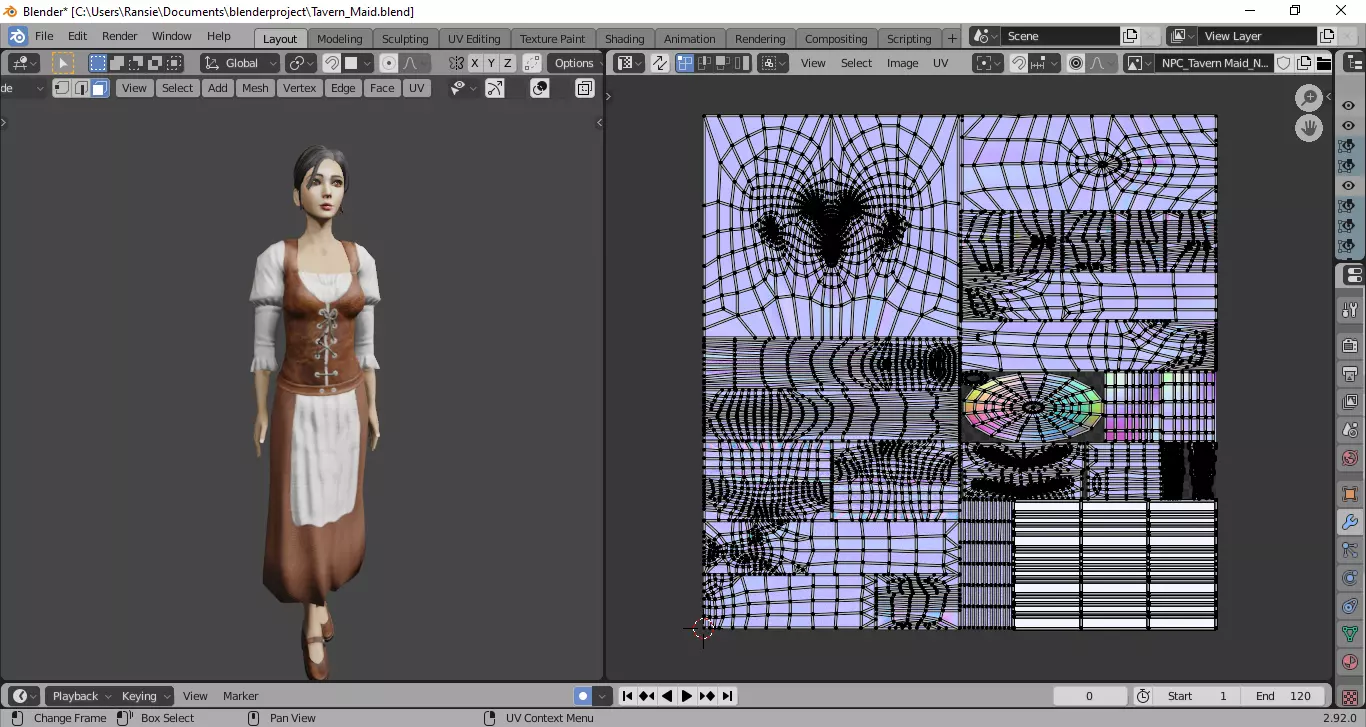Viewport: 1366px width, 727px height.
Task: Toggle Y axis mirror
Action: point(491,63)
